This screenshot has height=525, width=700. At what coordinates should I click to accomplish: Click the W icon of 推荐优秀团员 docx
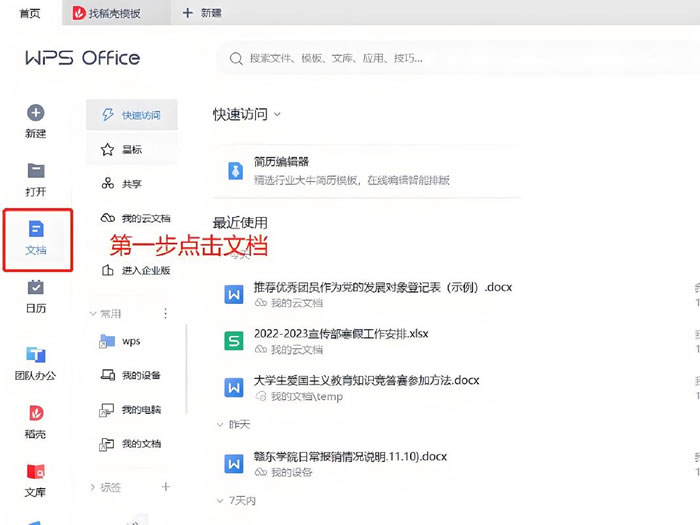click(x=233, y=295)
